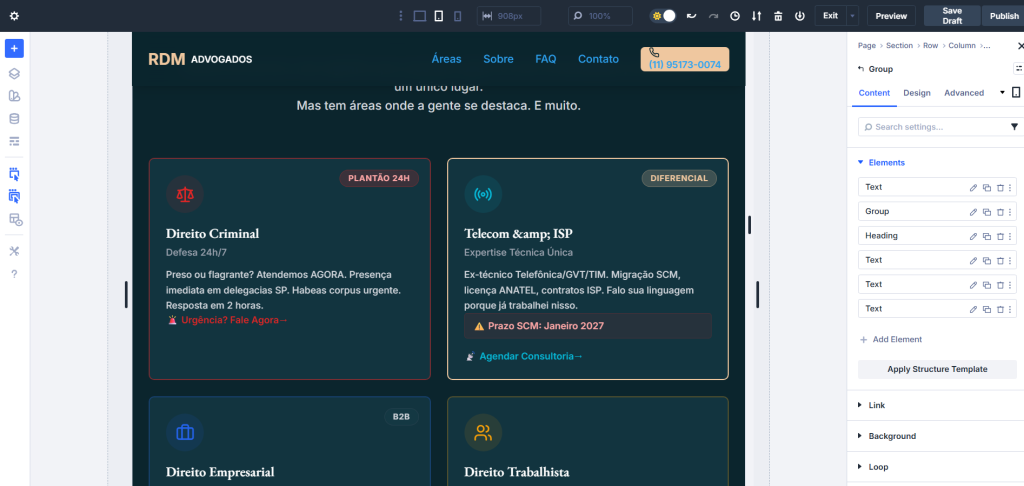Image resolution: width=1024 pixels, height=486 pixels.
Task: Open the editing history clock icon
Action: pyautogui.click(x=735, y=16)
